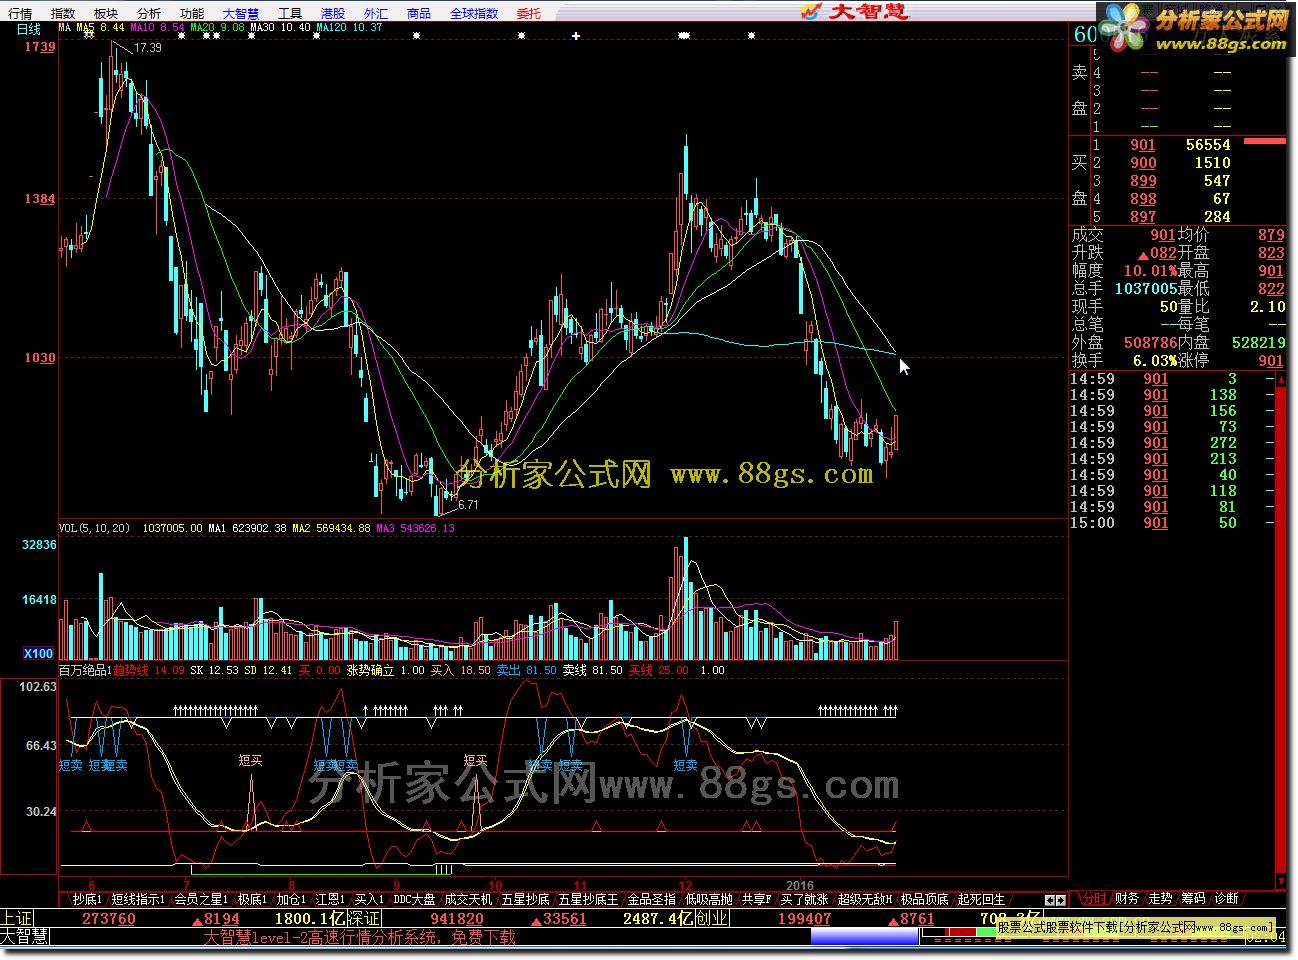
Task: Select the 低吸高抛 indicator tab
Action: [x=709, y=899]
